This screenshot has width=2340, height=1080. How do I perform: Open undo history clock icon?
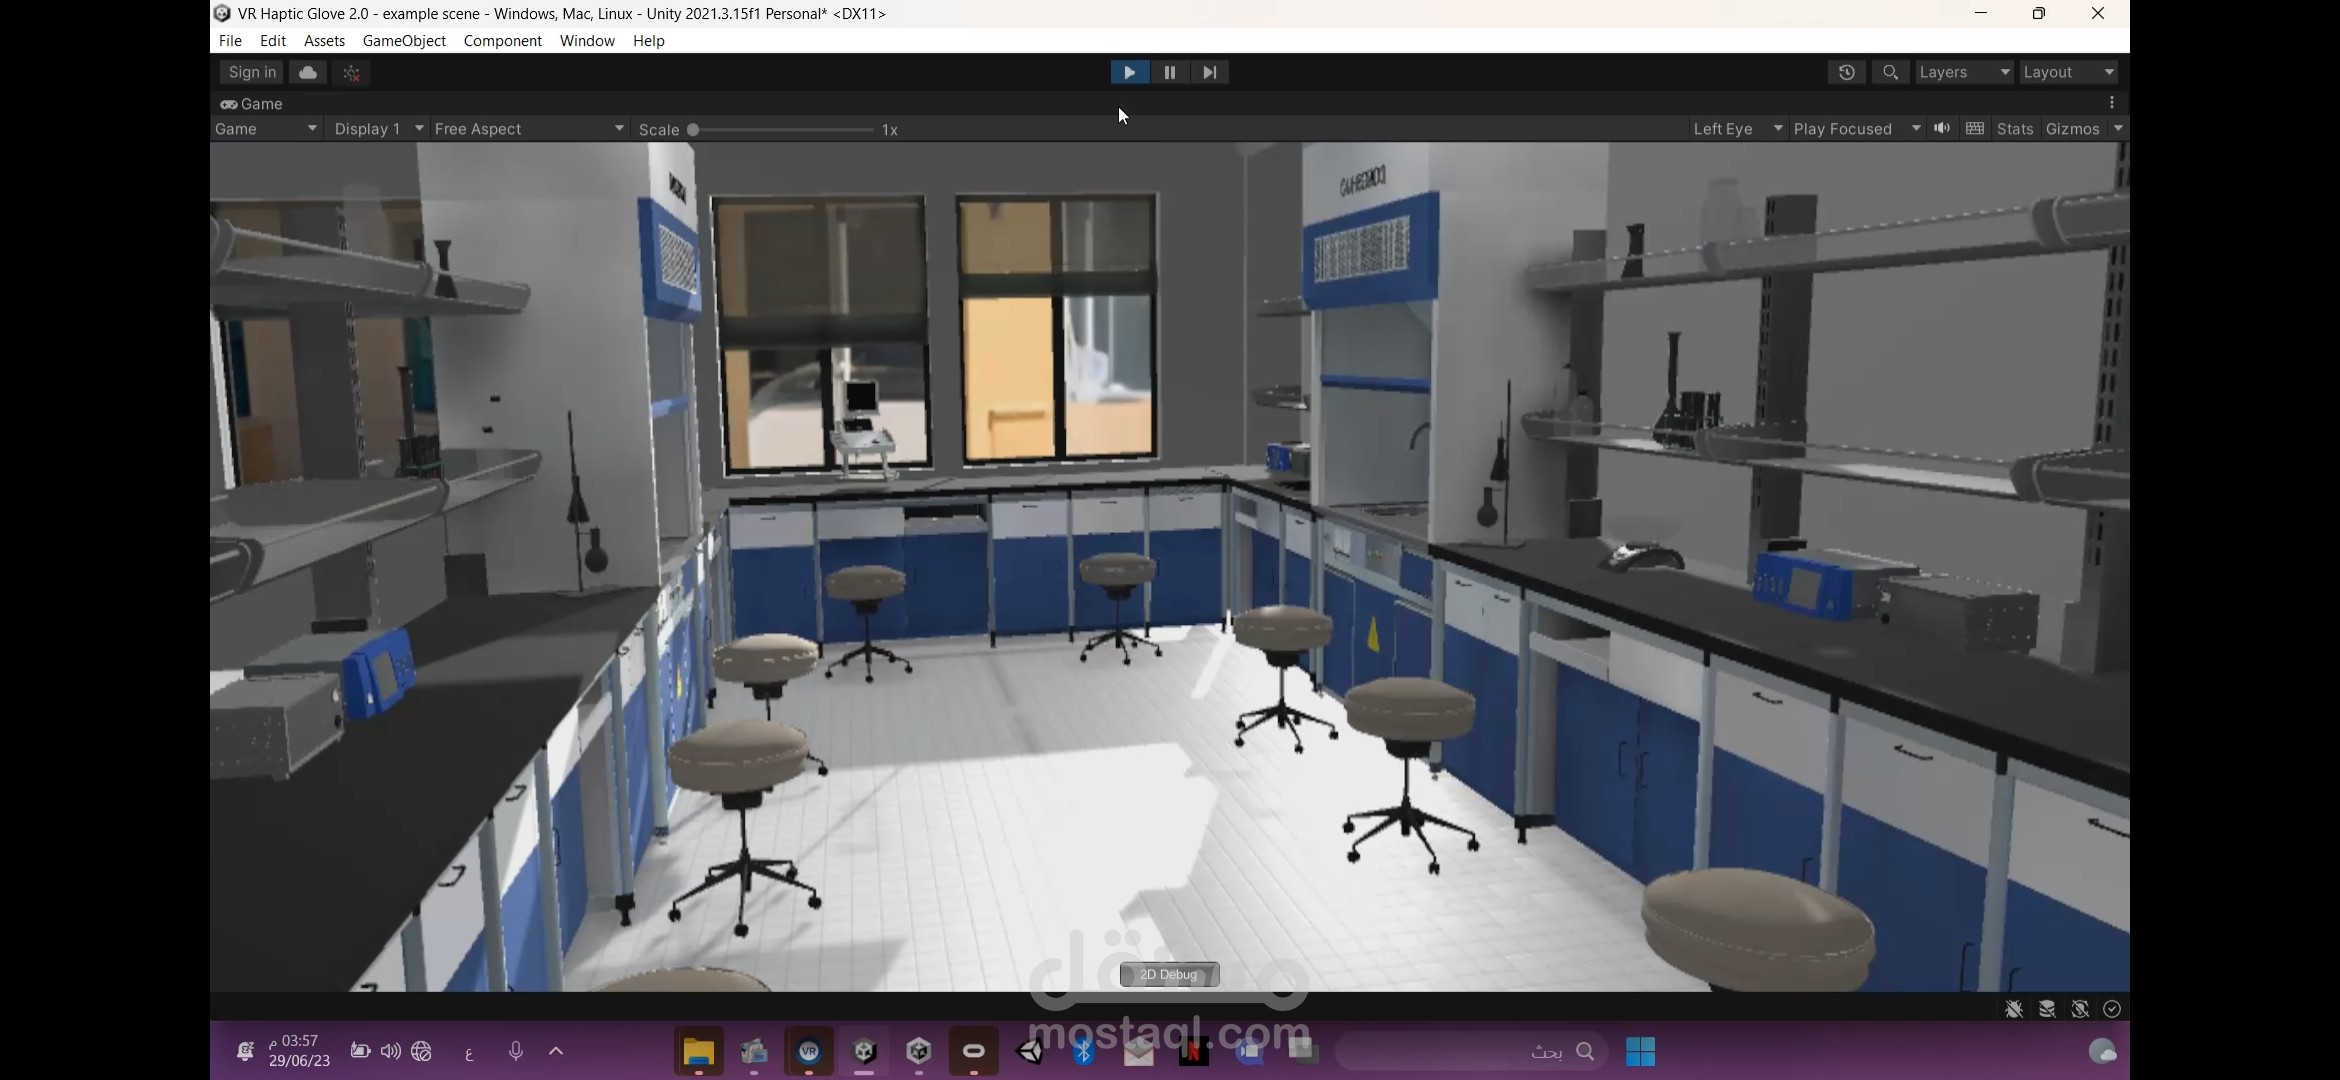pyautogui.click(x=1846, y=72)
